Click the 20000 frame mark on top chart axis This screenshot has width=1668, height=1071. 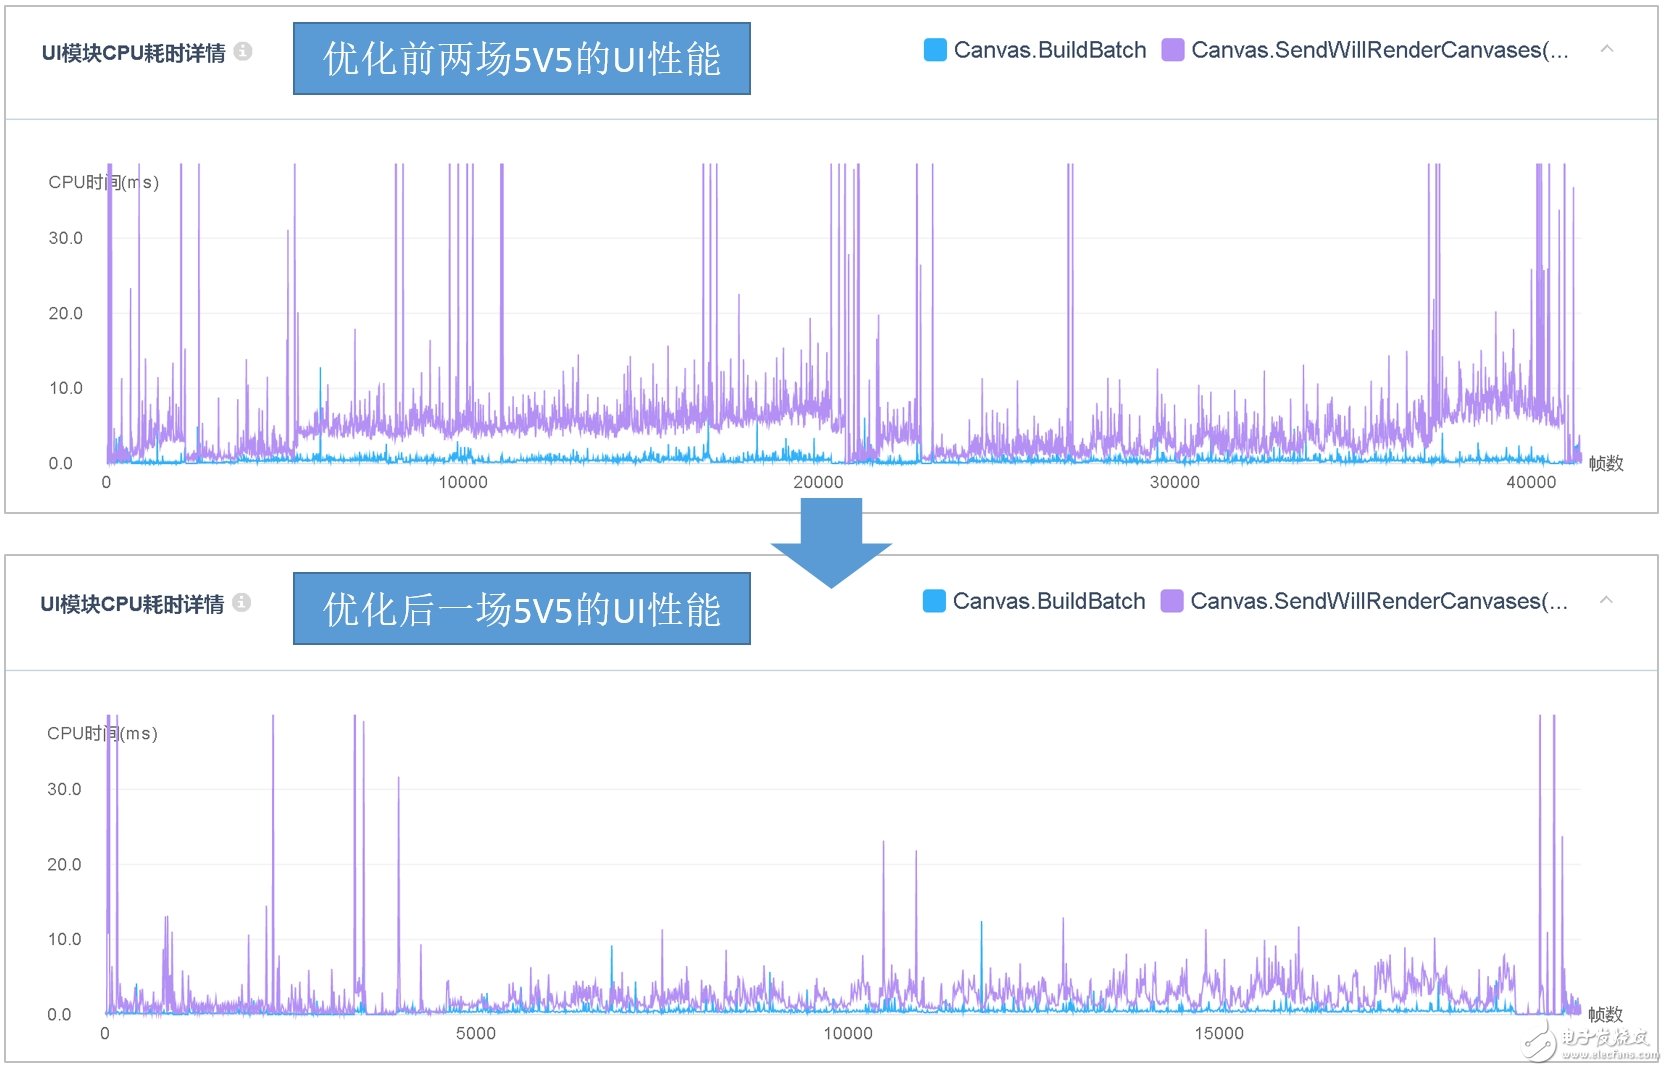[818, 482]
